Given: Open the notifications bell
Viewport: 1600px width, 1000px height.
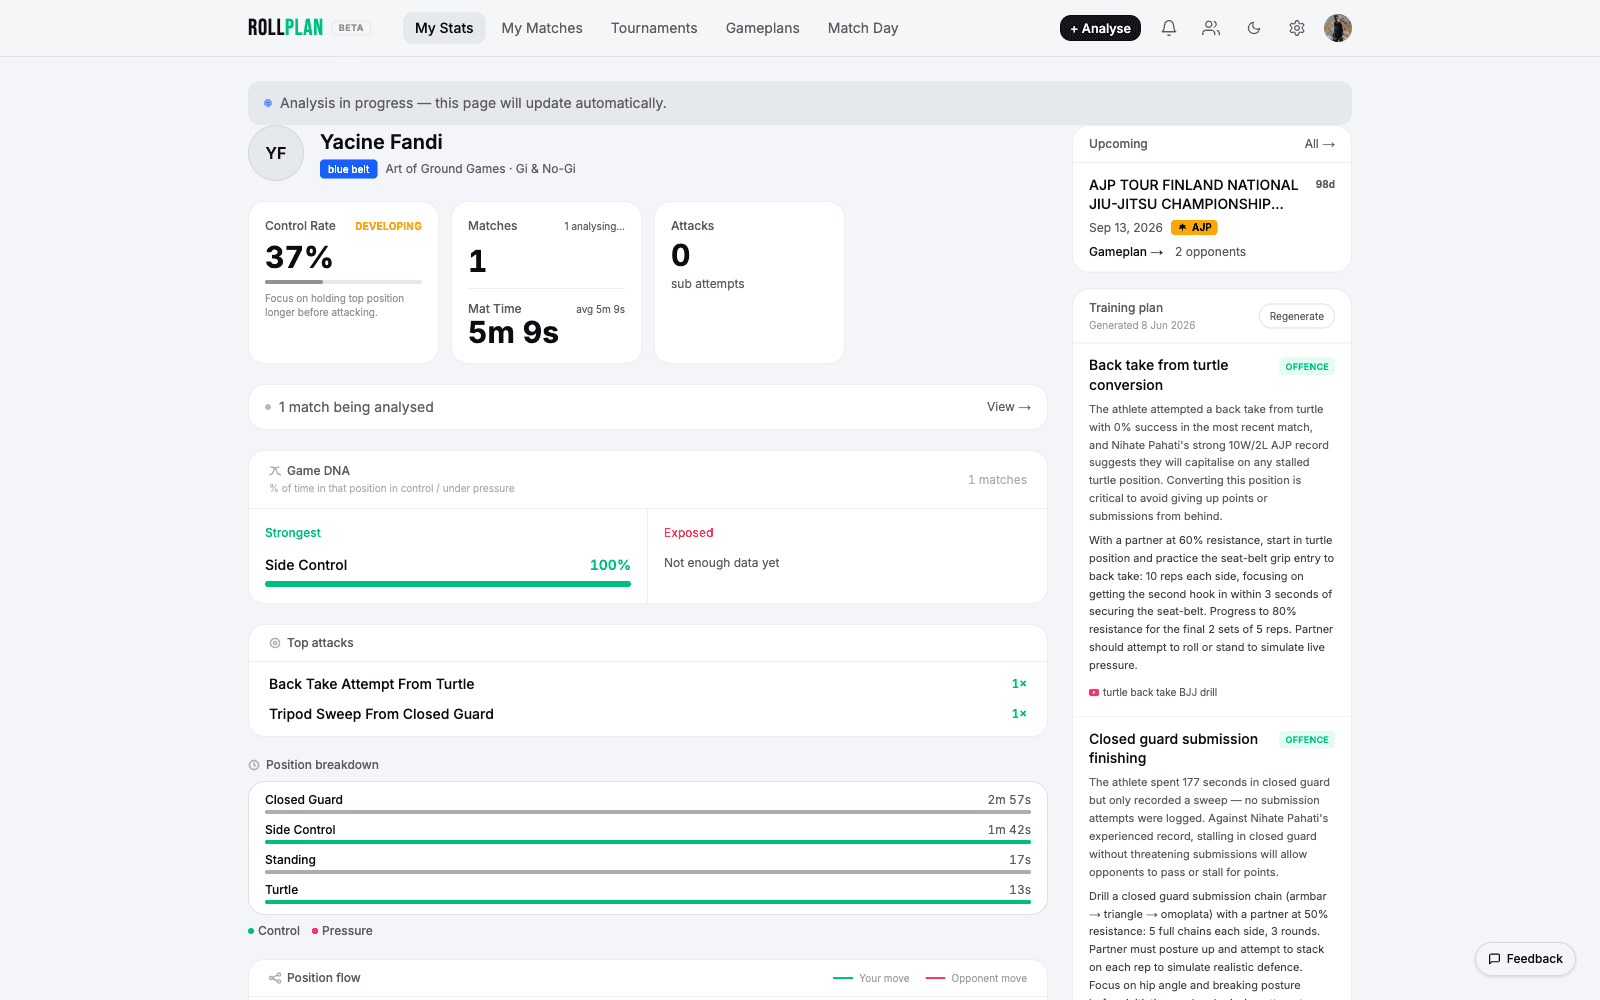Looking at the screenshot, I should click(1168, 28).
